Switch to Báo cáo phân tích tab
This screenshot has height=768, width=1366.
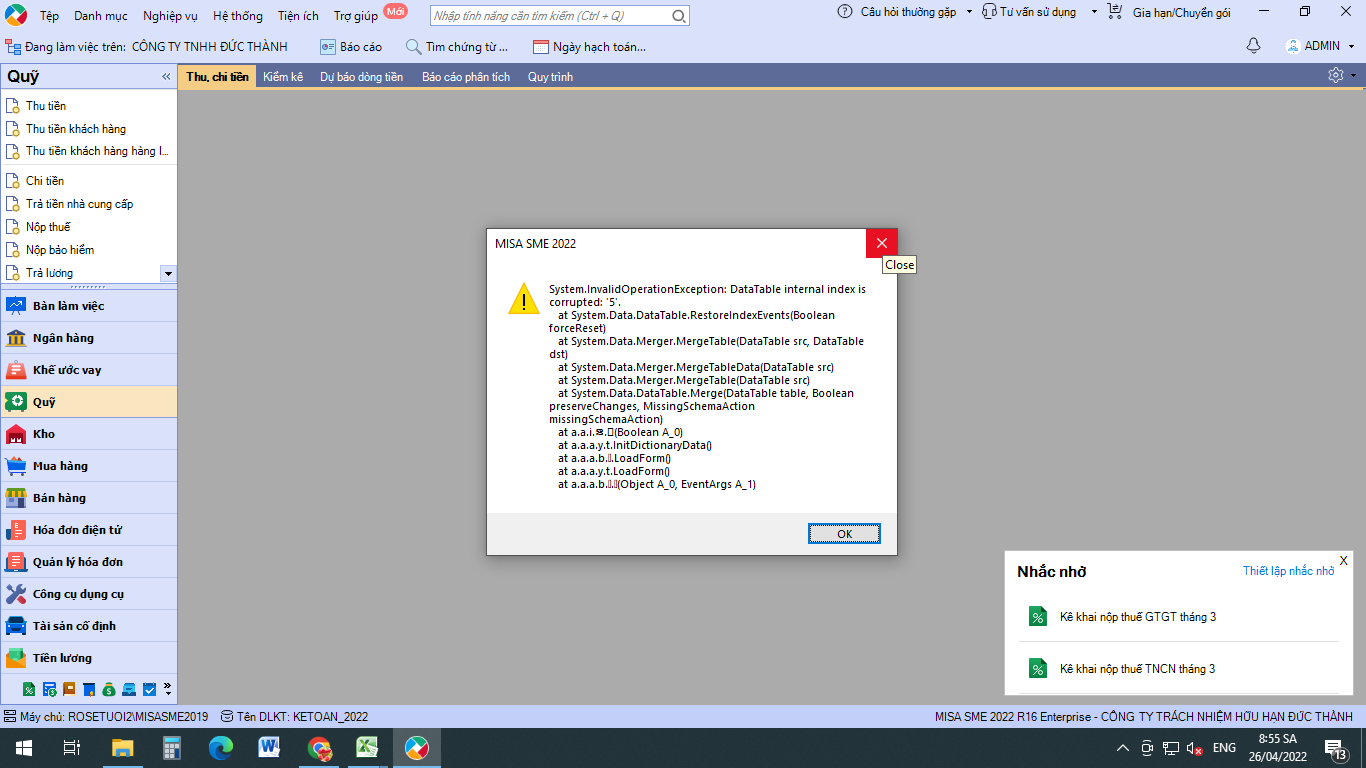point(466,76)
